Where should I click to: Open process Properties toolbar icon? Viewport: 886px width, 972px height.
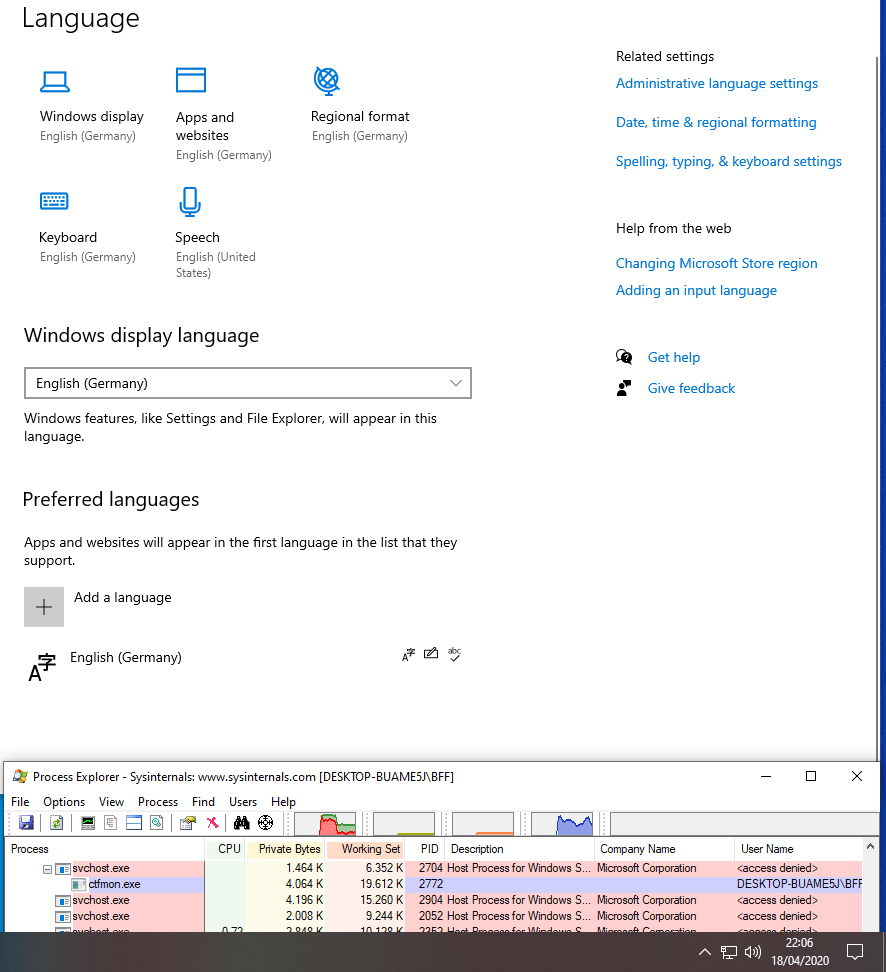pos(188,823)
